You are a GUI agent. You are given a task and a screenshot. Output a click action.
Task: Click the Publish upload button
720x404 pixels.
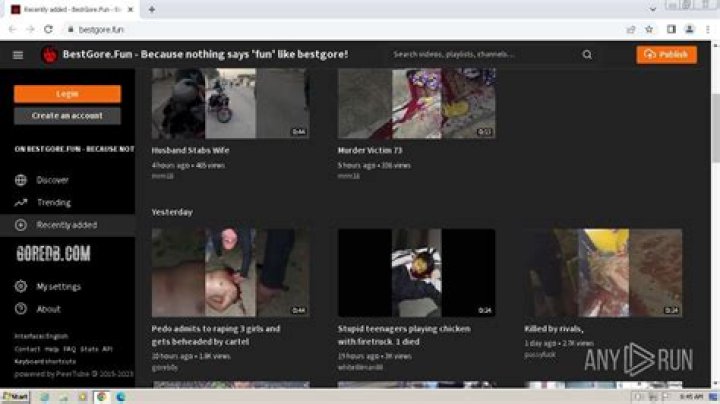click(666, 54)
